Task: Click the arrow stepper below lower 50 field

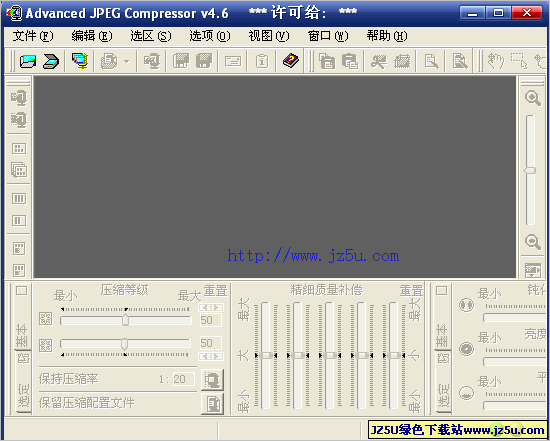Action: tap(211, 356)
